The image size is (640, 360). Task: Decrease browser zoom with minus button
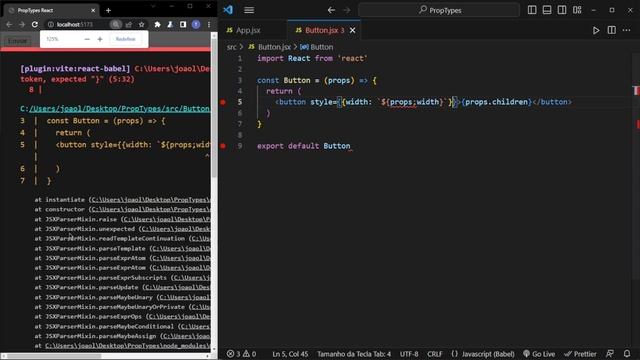(x=87, y=39)
